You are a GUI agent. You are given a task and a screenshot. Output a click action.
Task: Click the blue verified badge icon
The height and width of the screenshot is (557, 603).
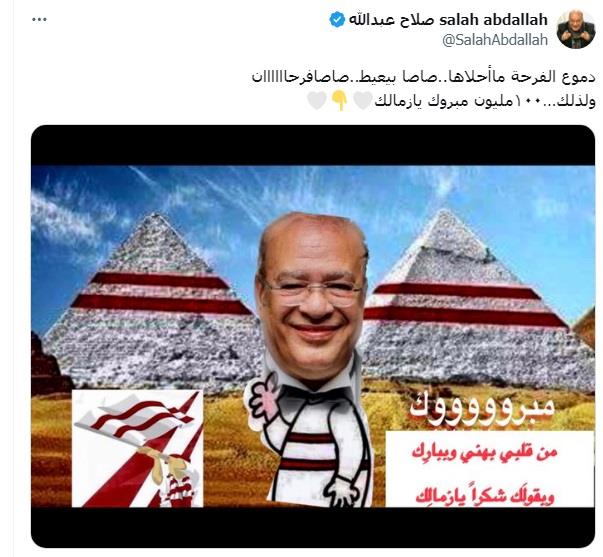point(337,20)
